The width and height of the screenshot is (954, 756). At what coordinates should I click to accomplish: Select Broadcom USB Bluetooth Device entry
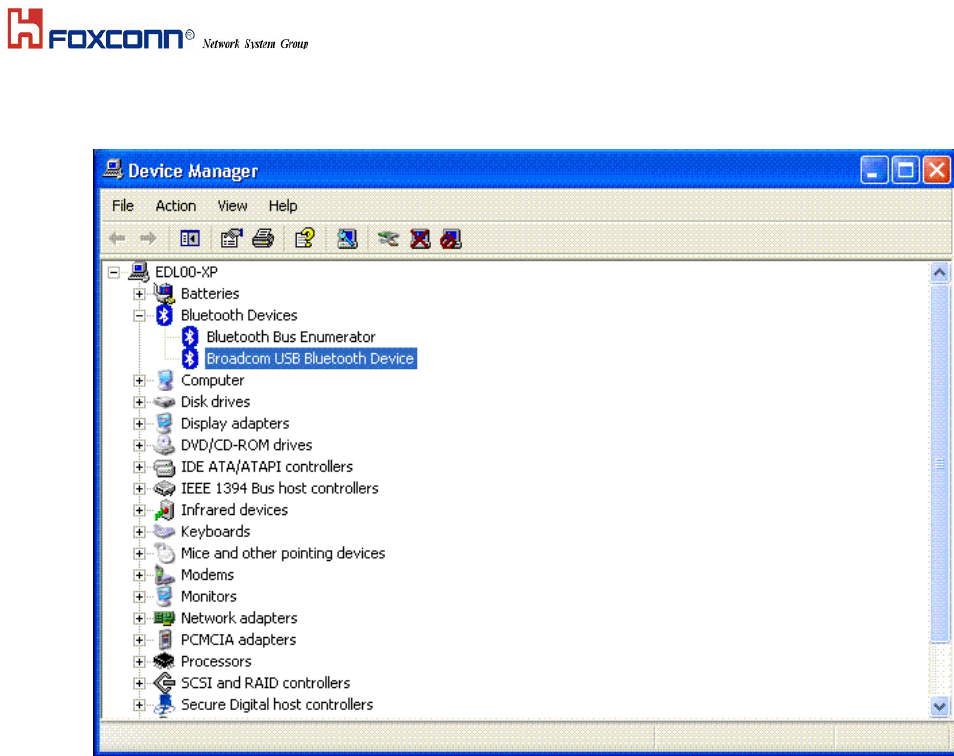pyautogui.click(x=310, y=359)
